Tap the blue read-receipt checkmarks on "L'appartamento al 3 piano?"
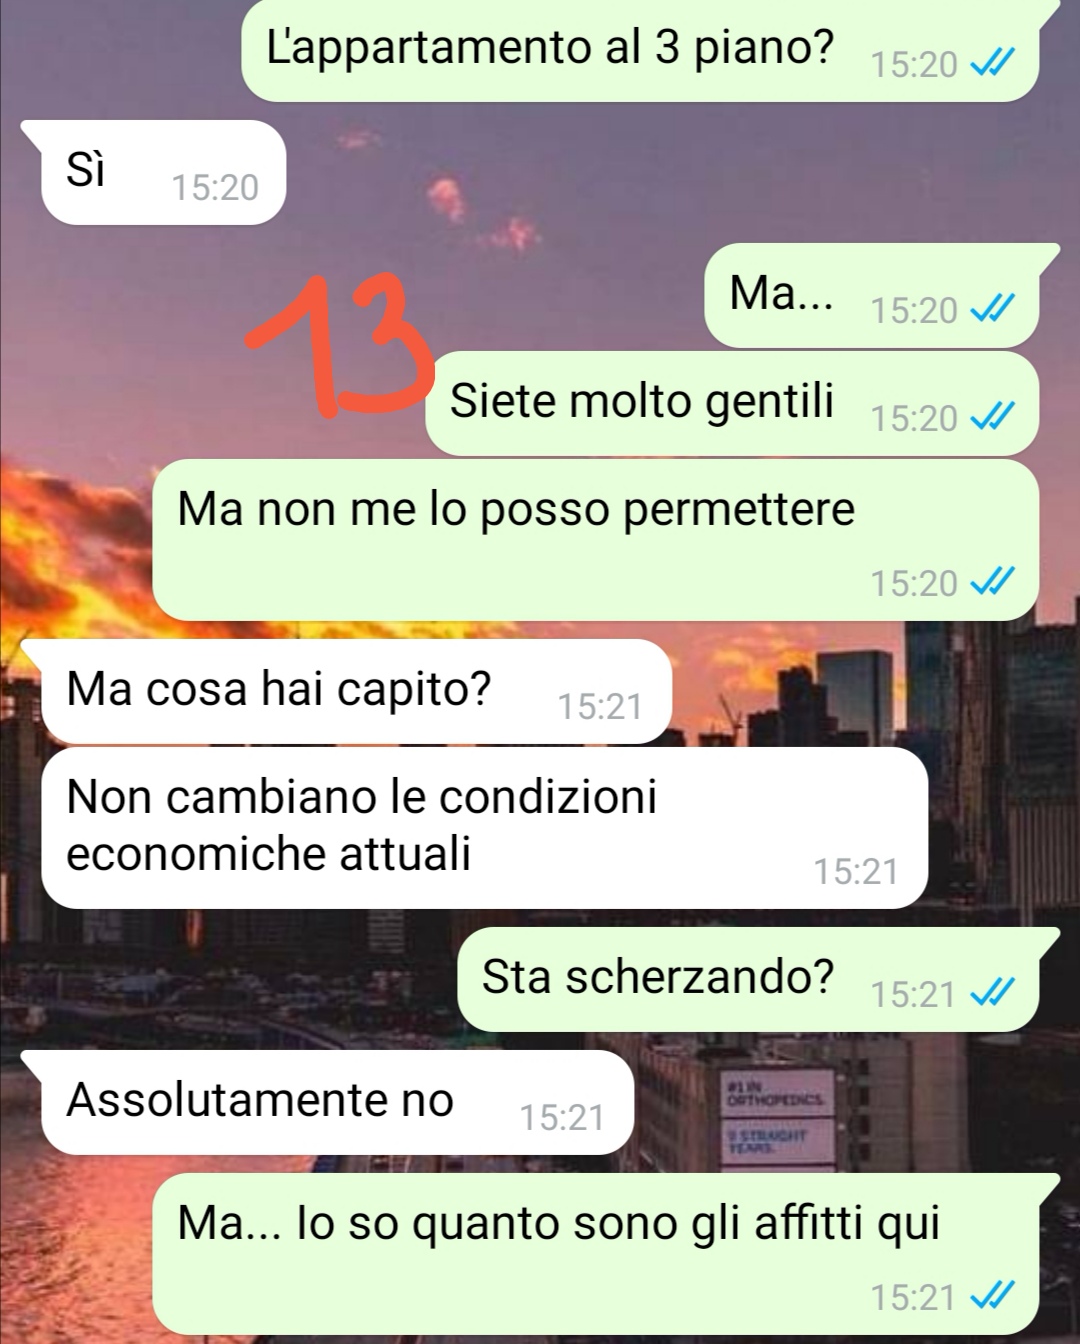Screen dimensions: 1080x1344 click(994, 66)
